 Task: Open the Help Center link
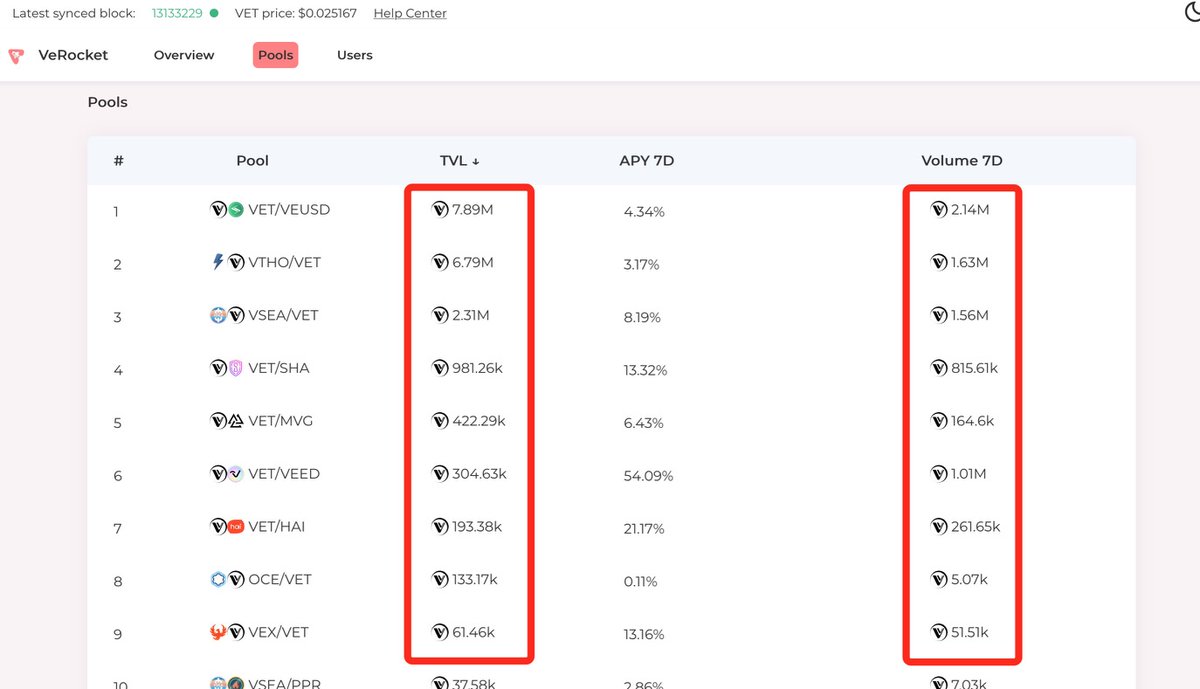[410, 14]
